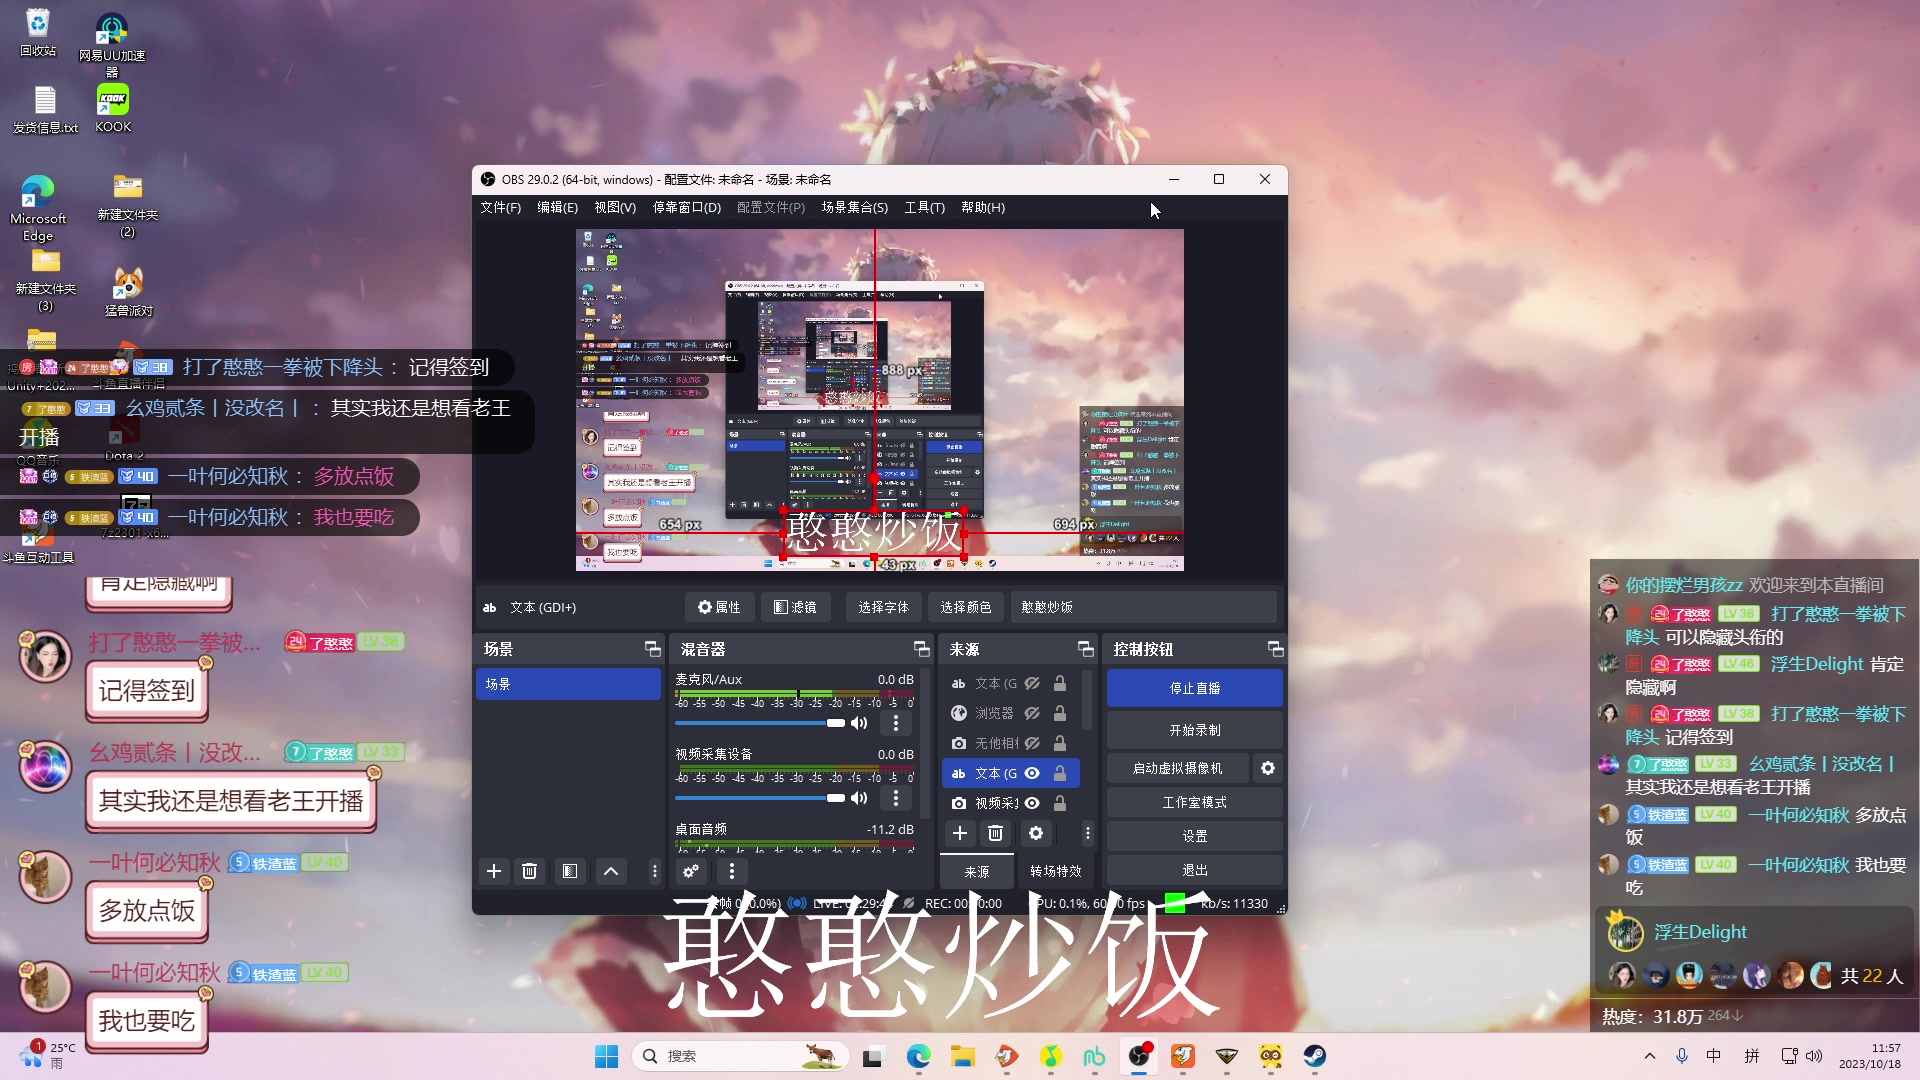Undock the 混音器 panel
Screen dimensions: 1920x1080
922,649
